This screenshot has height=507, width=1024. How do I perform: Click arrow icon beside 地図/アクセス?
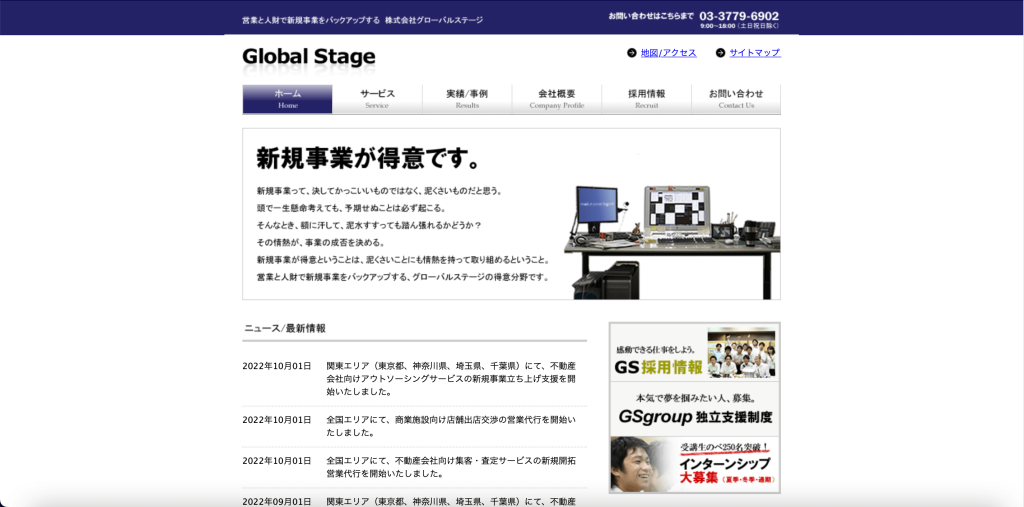pyautogui.click(x=631, y=53)
